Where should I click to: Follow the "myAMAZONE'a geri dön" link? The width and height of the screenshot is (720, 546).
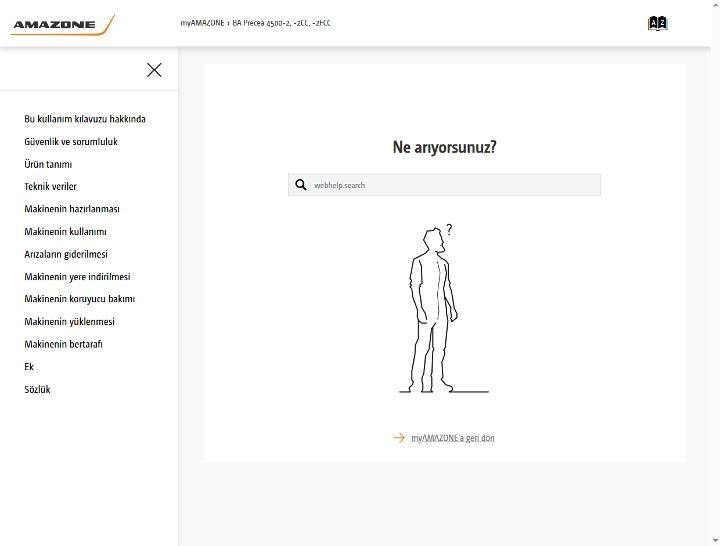pyautogui.click(x=453, y=438)
